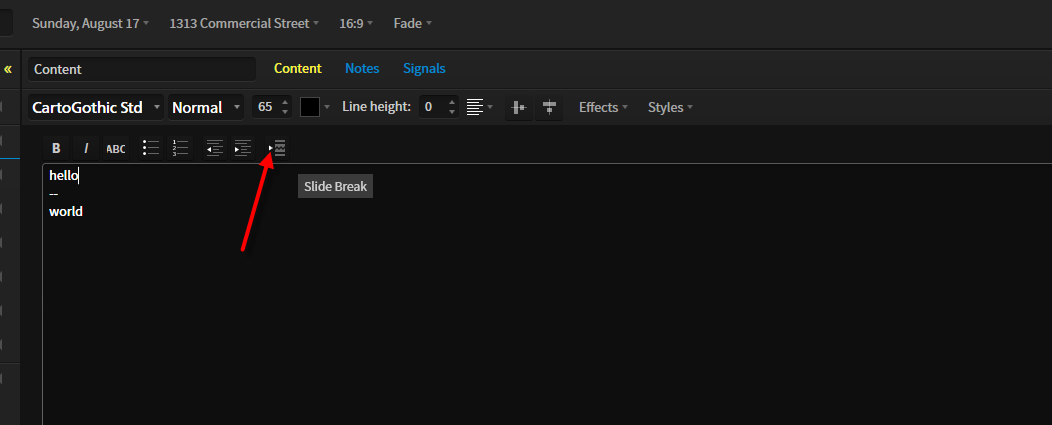Viewport: 1052px width, 425px height.
Task: Apply a bulleted list
Action: pos(151,148)
